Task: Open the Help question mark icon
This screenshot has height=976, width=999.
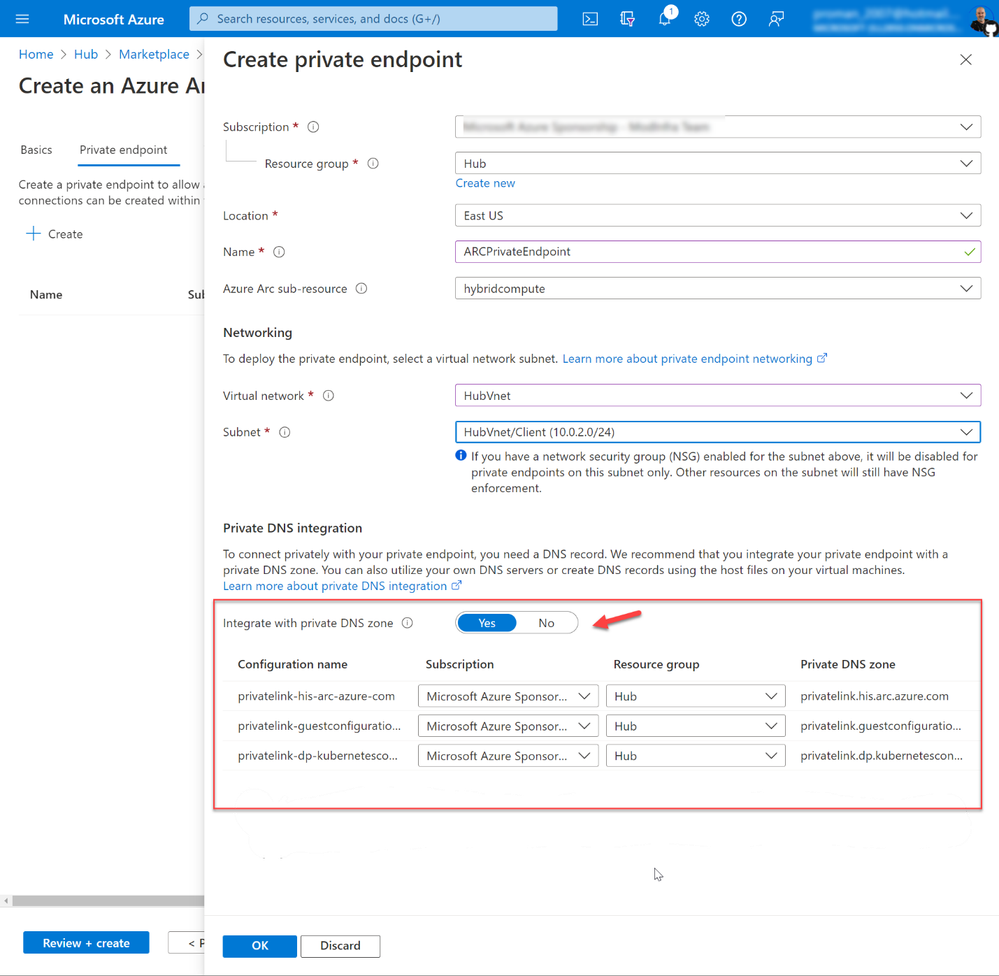Action: (738, 19)
